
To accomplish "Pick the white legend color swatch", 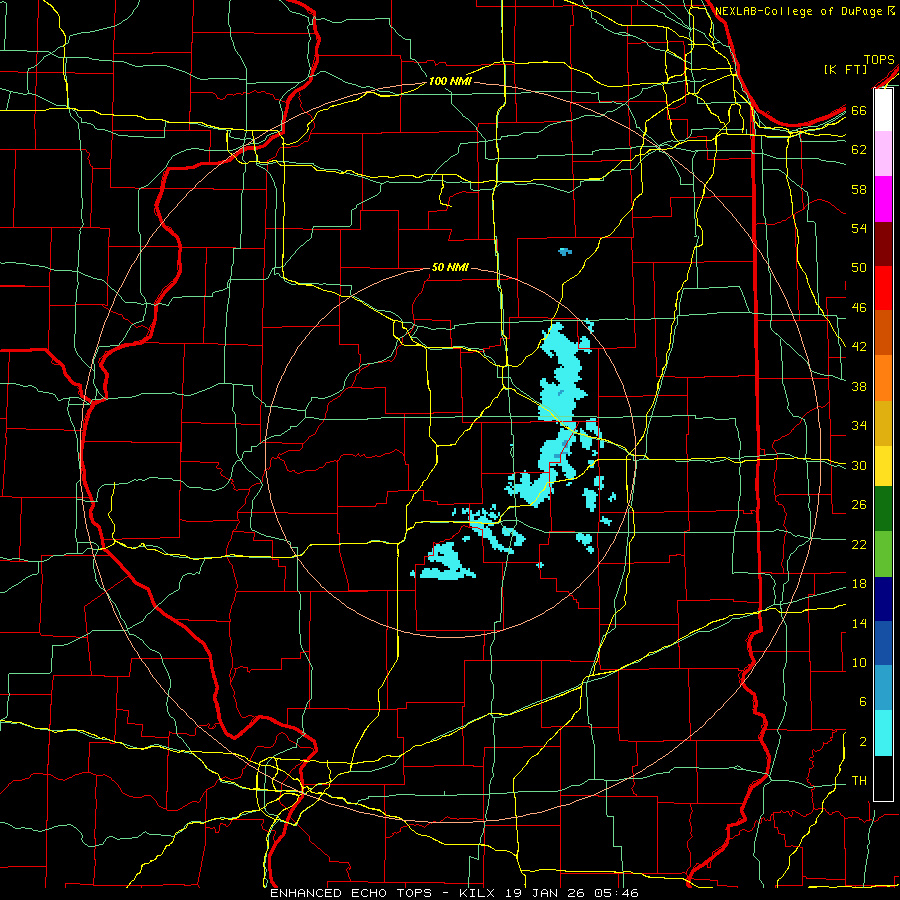I will coord(883,110).
